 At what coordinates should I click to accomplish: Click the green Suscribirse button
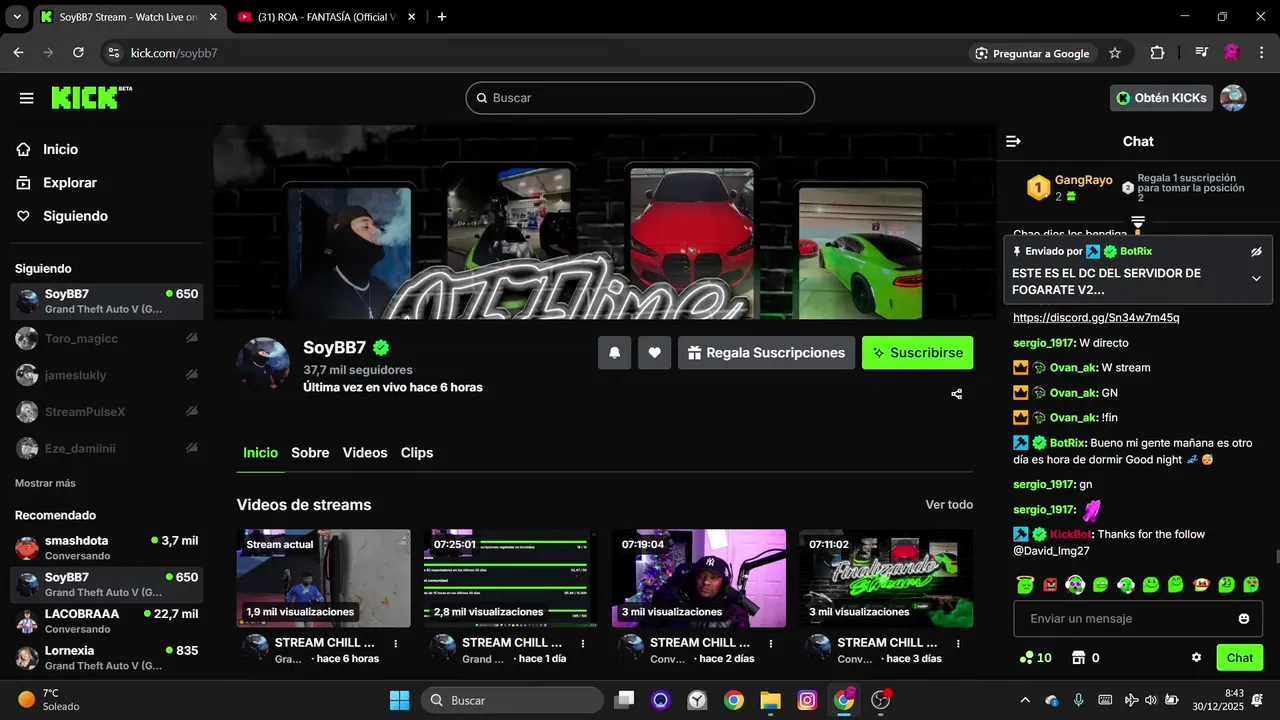[917, 353]
